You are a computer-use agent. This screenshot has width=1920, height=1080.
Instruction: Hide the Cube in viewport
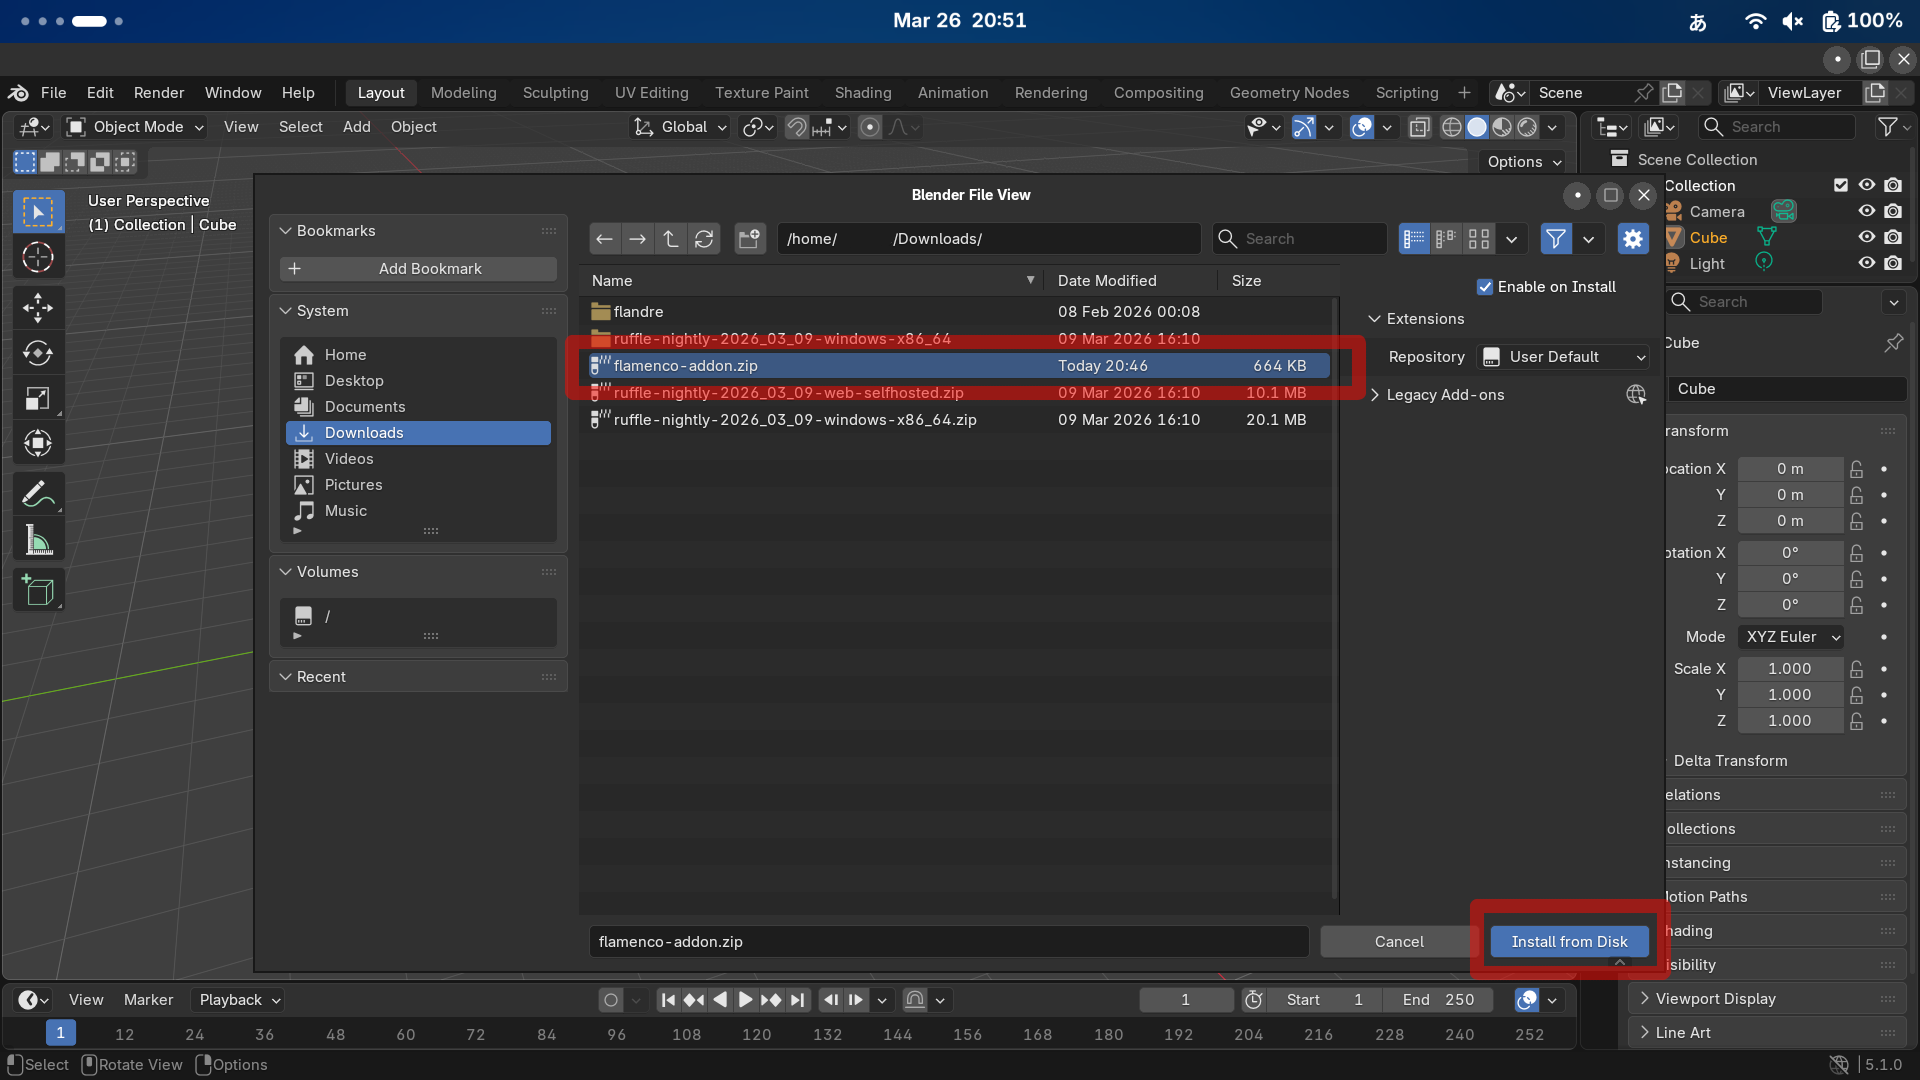click(1866, 237)
